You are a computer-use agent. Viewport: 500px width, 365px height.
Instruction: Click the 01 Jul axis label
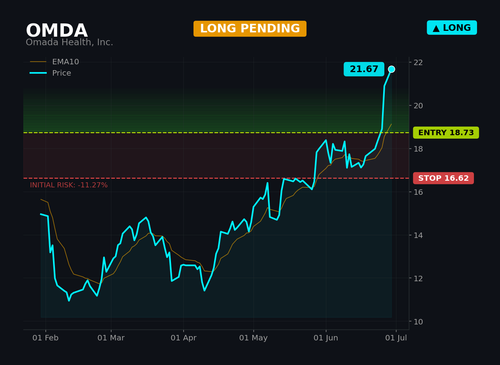coord(396,338)
